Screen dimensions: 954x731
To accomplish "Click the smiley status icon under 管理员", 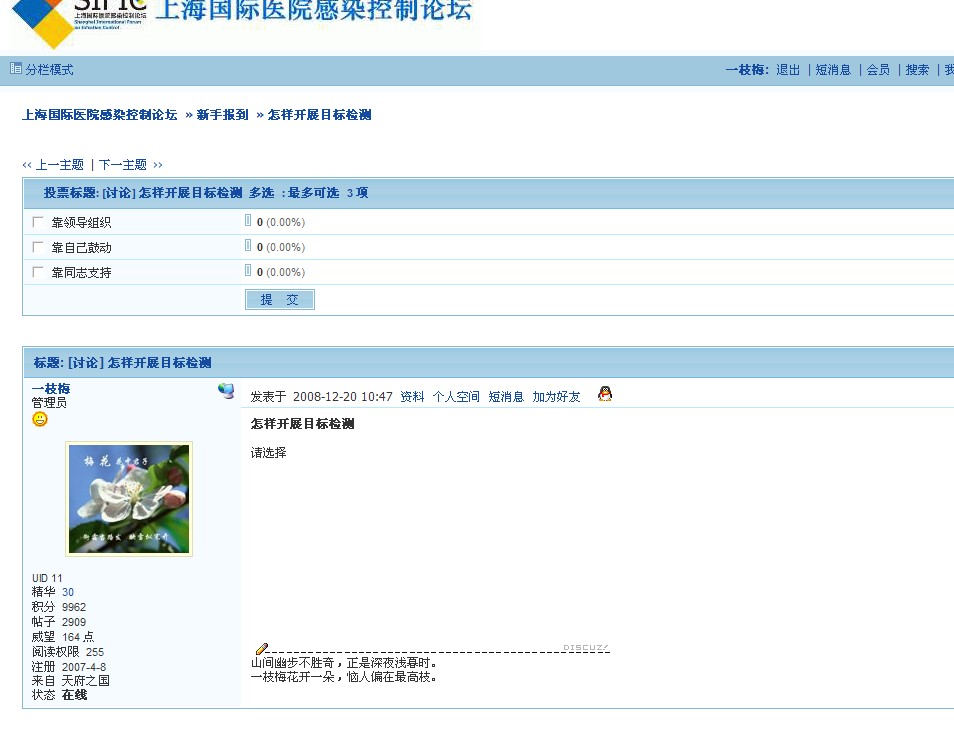I will (x=40, y=418).
